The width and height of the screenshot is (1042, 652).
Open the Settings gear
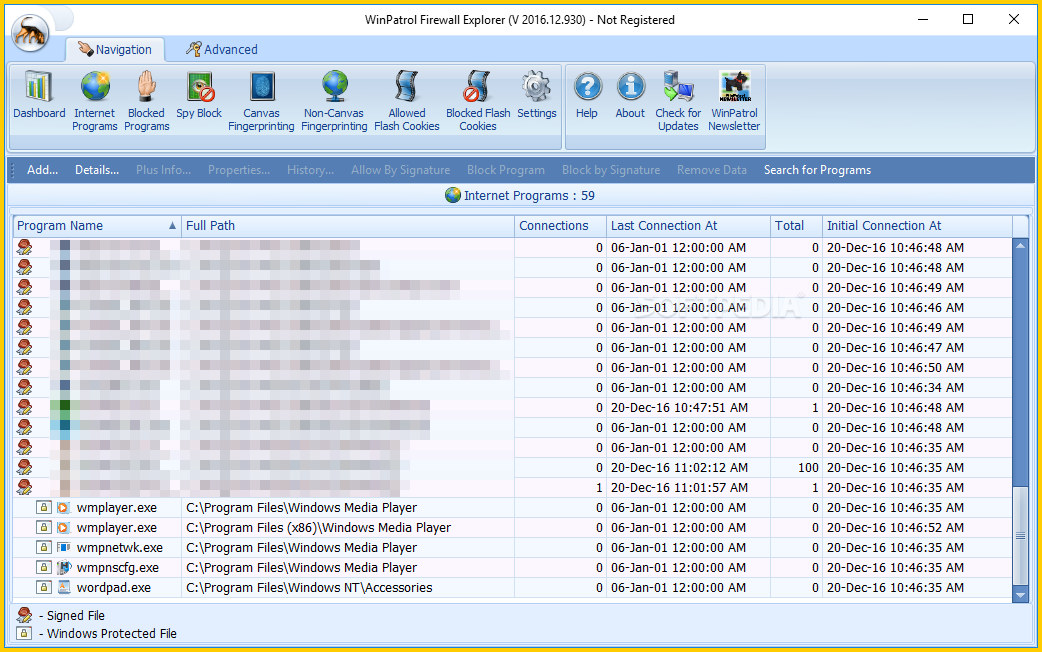point(536,96)
